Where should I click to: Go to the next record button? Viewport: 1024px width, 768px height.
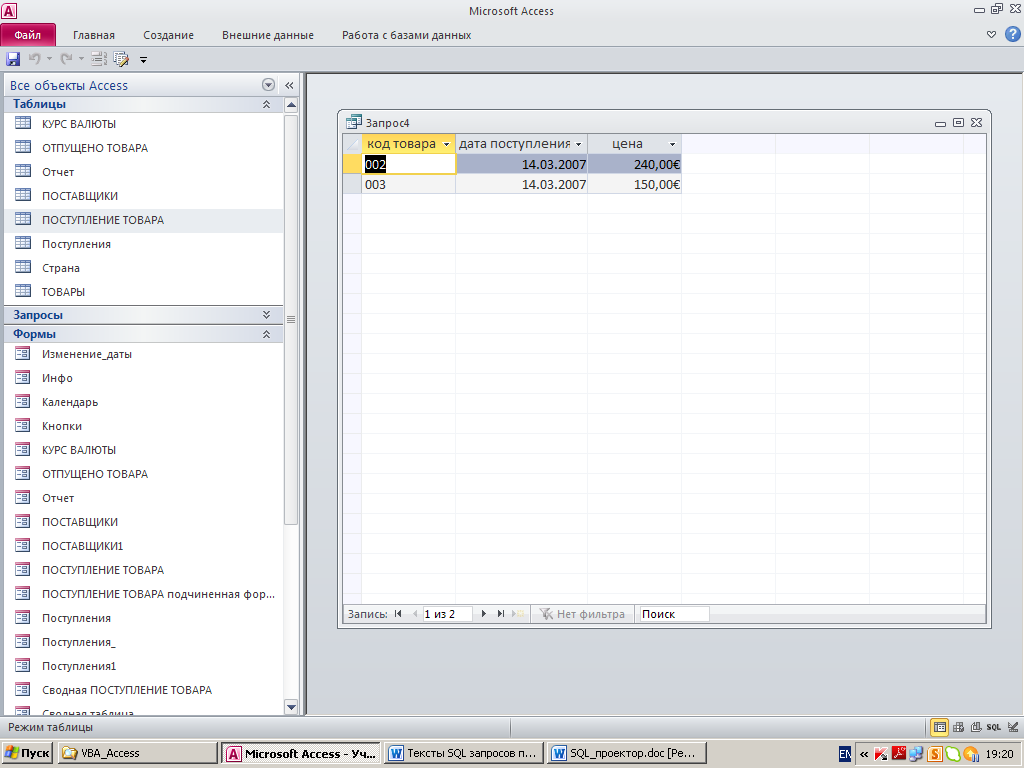[x=484, y=614]
